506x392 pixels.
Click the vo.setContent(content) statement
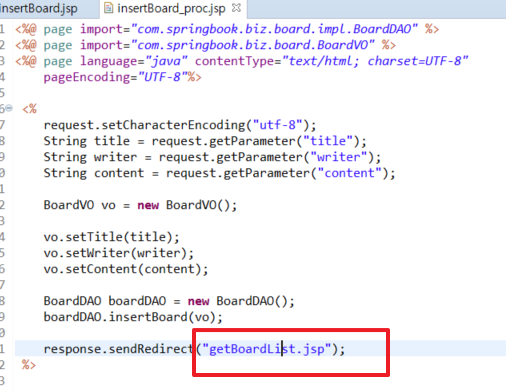(x=126, y=269)
